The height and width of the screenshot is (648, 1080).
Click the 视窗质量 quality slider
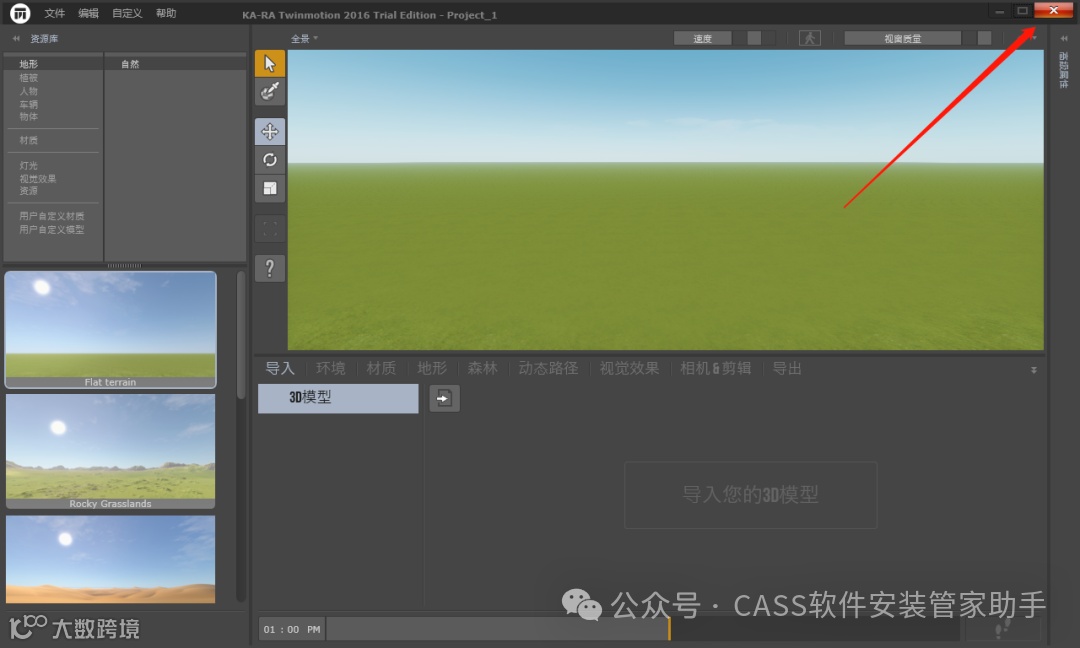click(x=918, y=39)
